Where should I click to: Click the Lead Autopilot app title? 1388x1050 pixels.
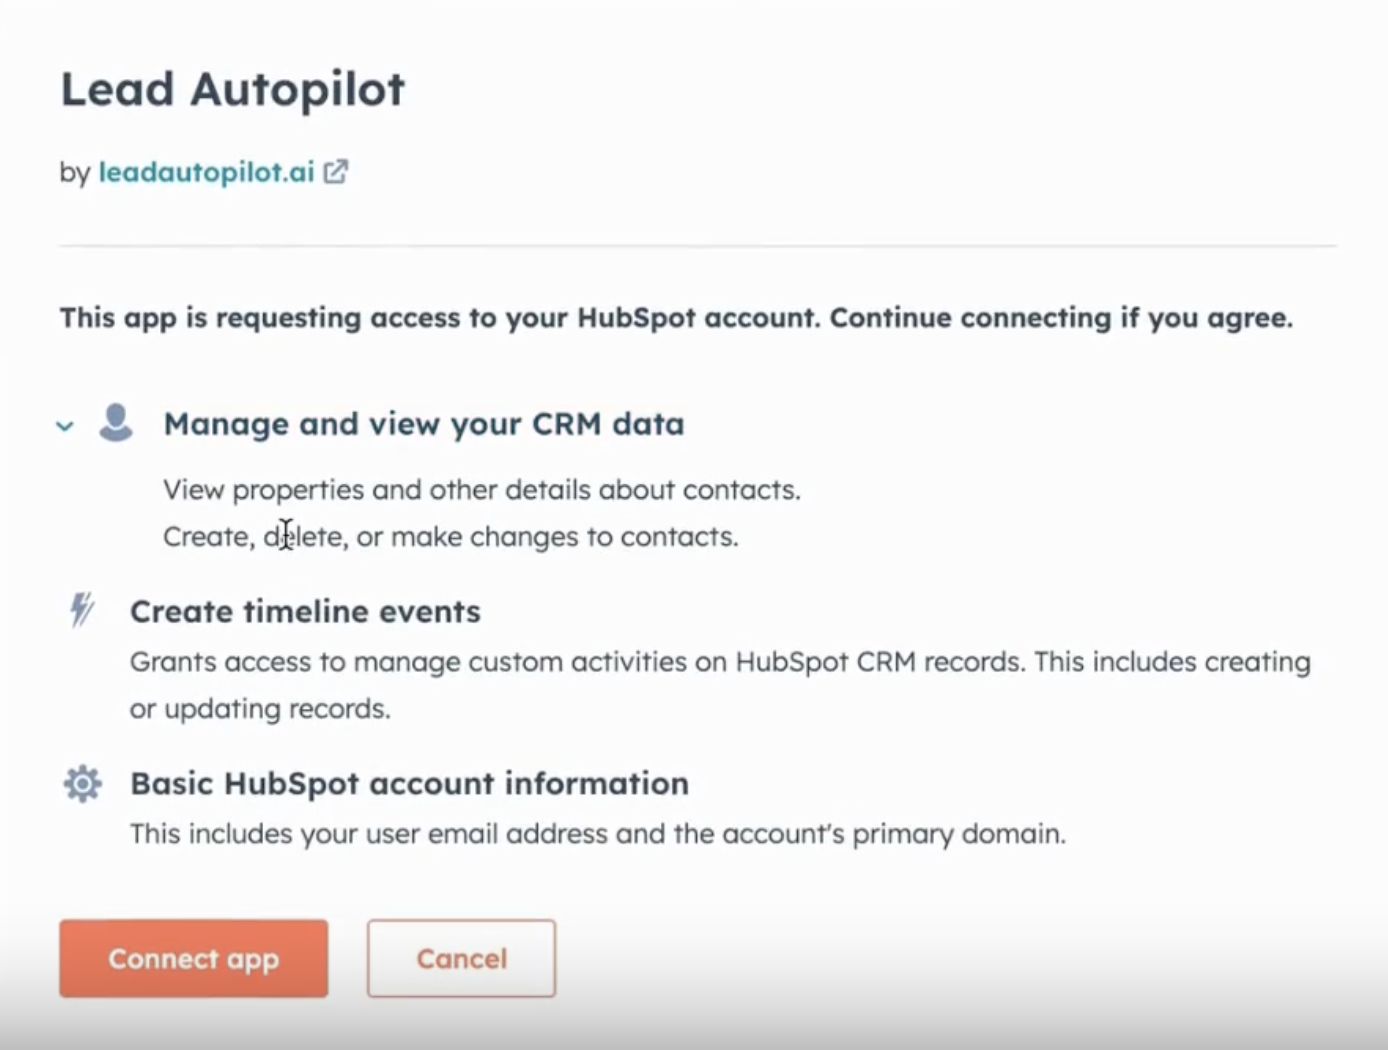[x=233, y=89]
